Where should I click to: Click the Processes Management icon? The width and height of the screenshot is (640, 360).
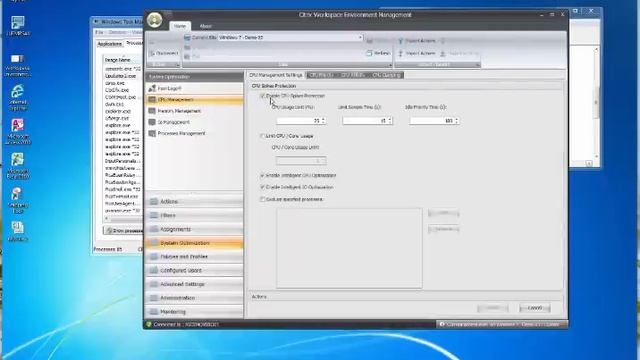click(x=152, y=133)
